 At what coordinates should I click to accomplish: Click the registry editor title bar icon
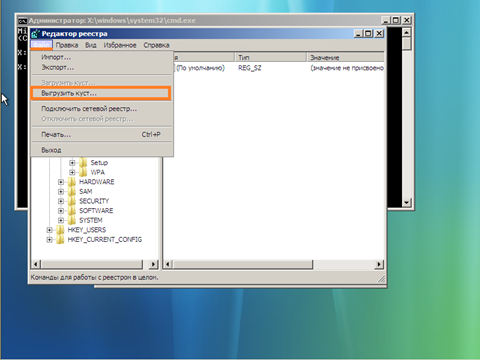[x=35, y=34]
